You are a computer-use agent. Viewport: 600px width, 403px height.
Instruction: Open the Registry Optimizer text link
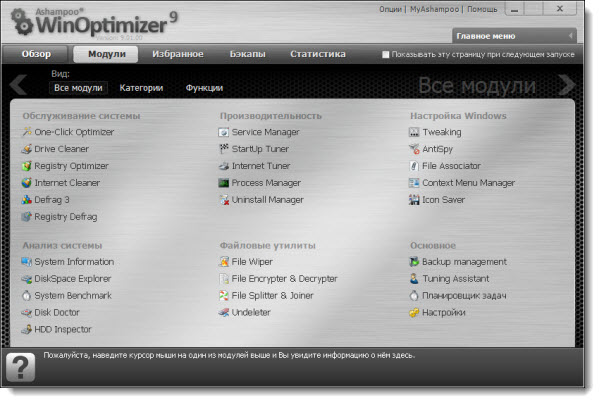(72, 166)
